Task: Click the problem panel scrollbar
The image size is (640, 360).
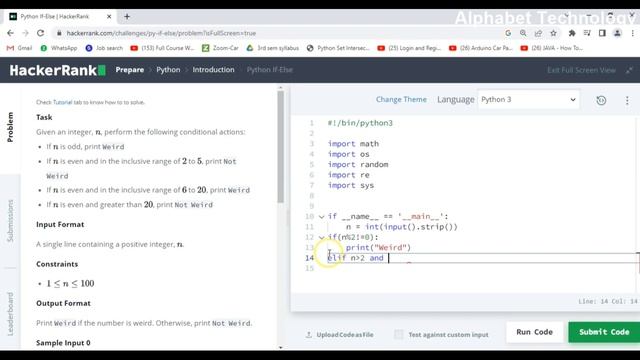Action: pyautogui.click(x=280, y=147)
